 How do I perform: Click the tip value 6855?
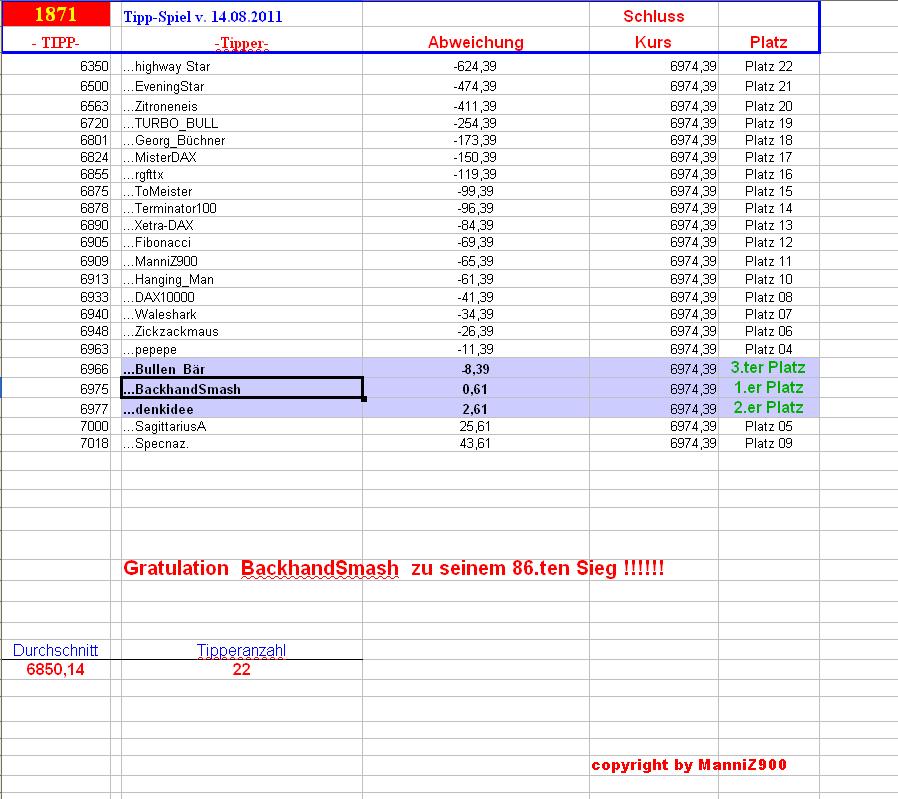tap(94, 174)
